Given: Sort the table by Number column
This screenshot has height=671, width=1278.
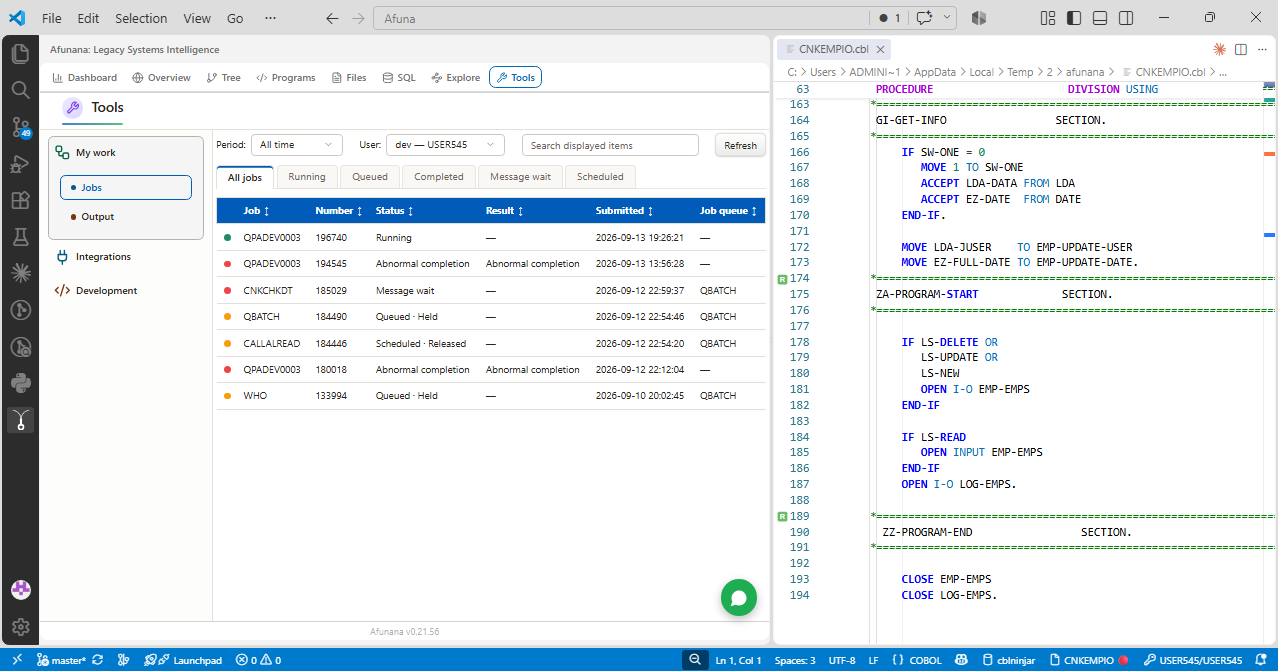Looking at the screenshot, I should [x=339, y=211].
